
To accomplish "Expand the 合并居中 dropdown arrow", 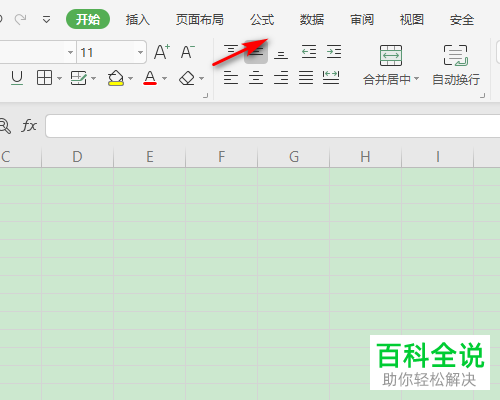I will [x=416, y=79].
